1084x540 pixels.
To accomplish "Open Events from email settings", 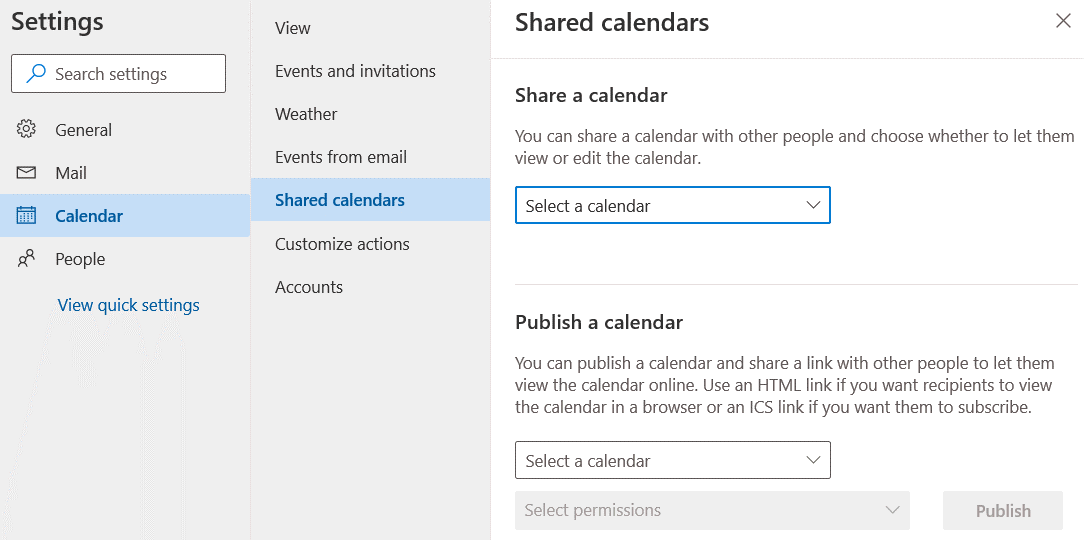I will coord(340,157).
